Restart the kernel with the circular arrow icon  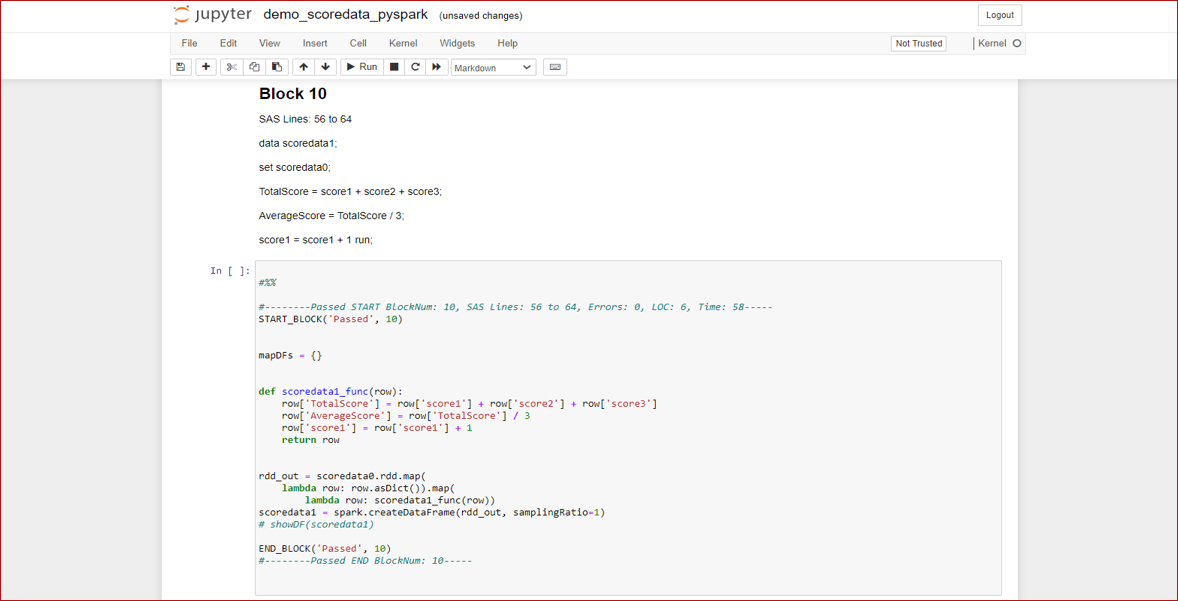point(415,67)
